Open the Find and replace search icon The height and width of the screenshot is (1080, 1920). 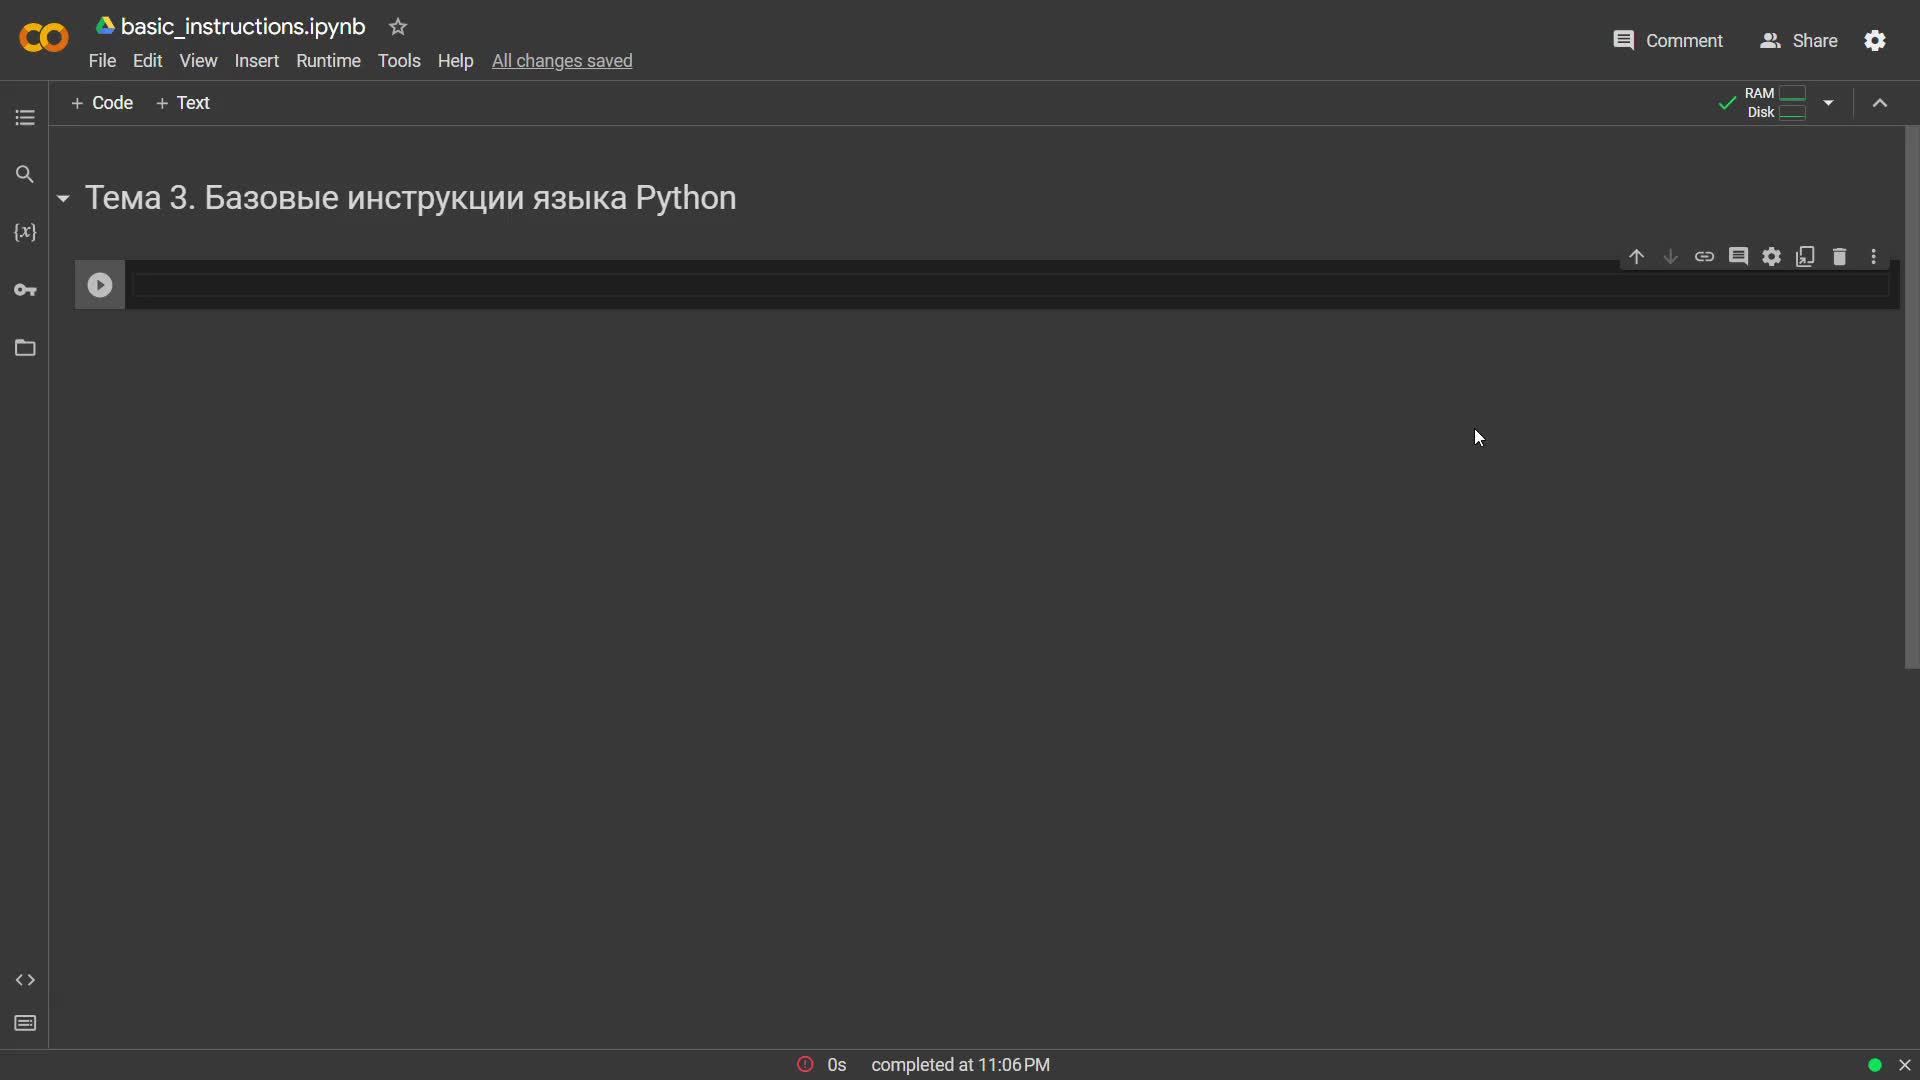pos(25,175)
